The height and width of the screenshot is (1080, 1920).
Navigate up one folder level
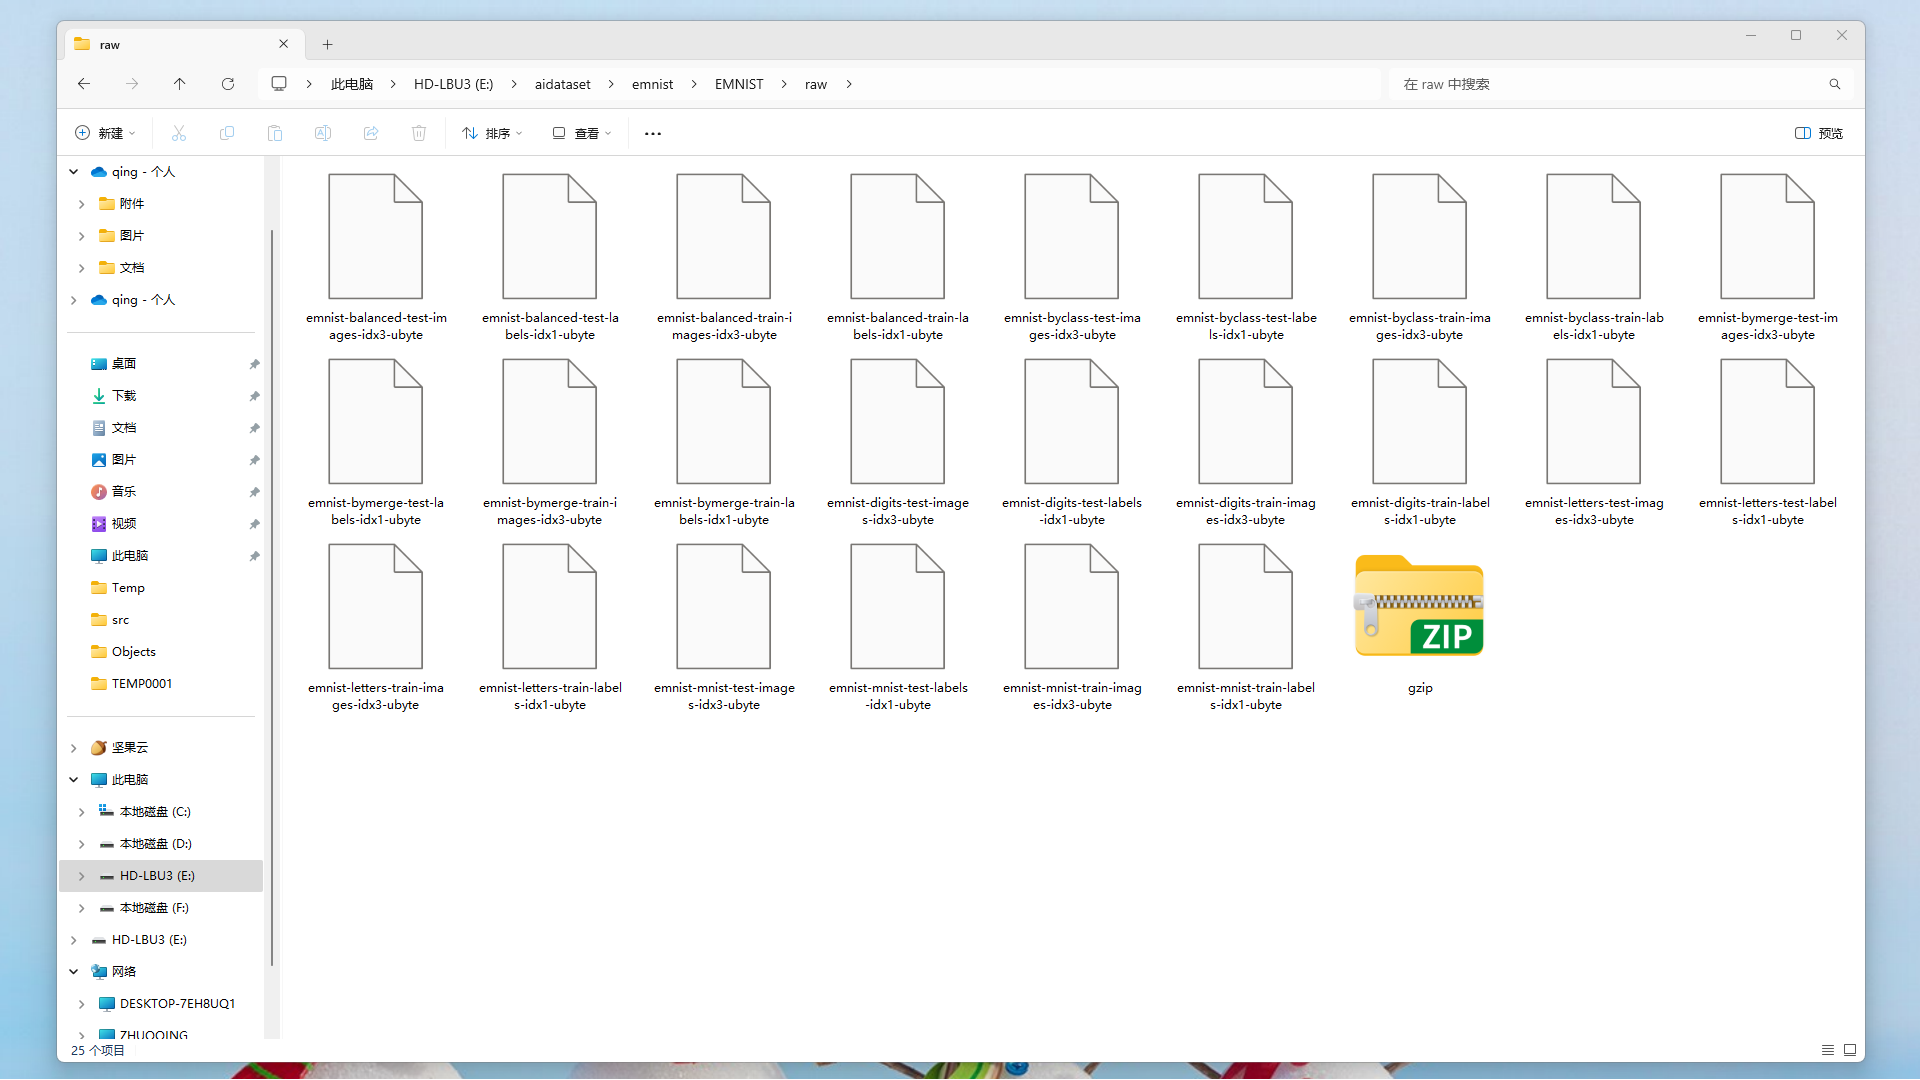180,84
